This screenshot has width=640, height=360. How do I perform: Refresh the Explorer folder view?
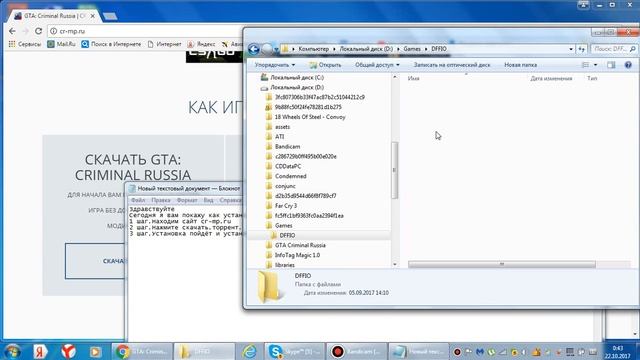[x=582, y=49]
